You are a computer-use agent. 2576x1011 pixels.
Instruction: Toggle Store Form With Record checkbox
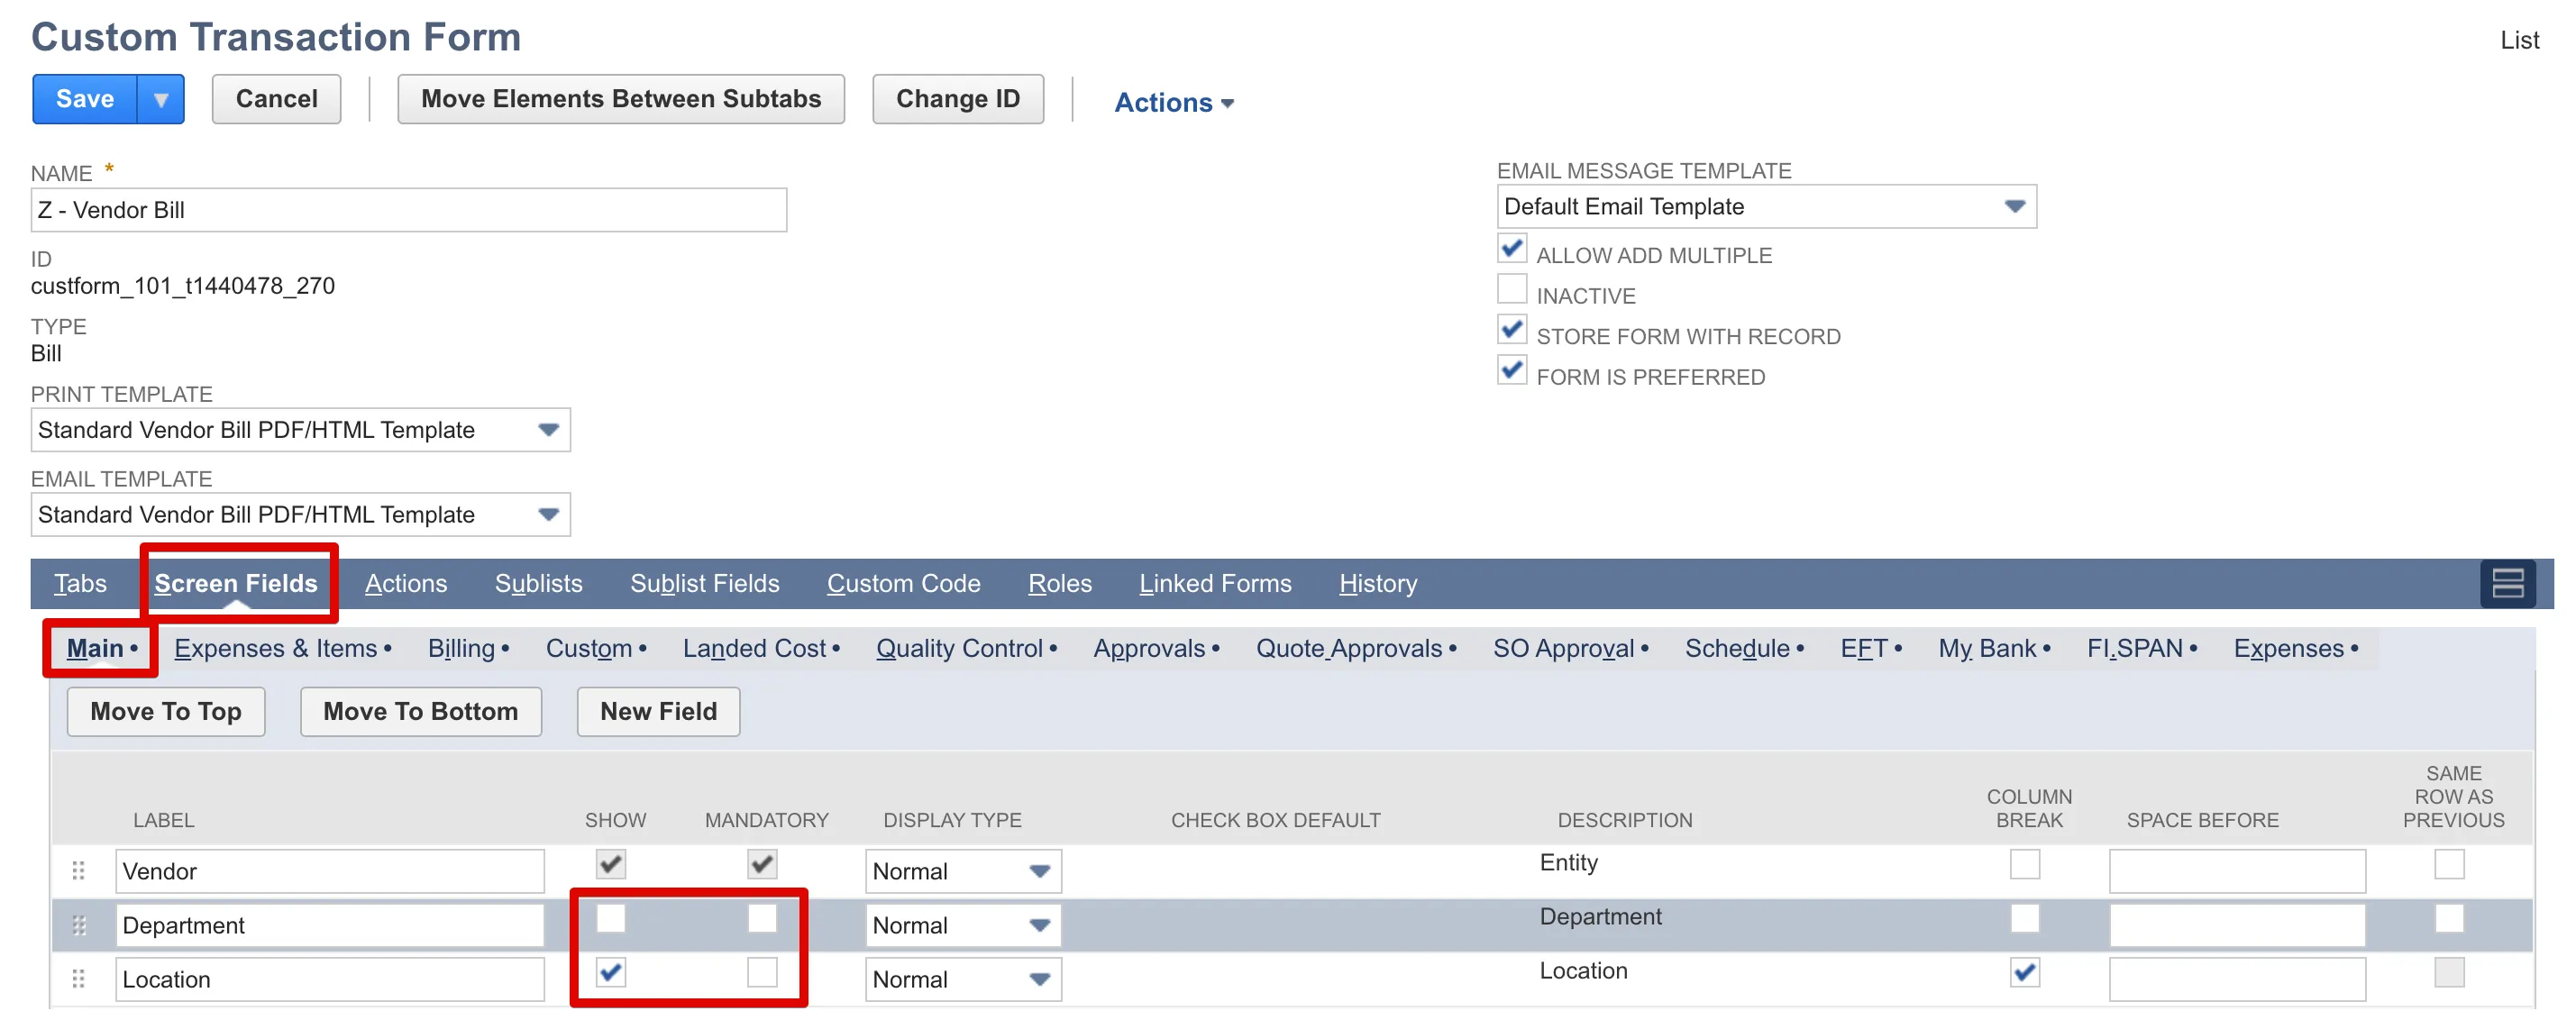[1511, 329]
